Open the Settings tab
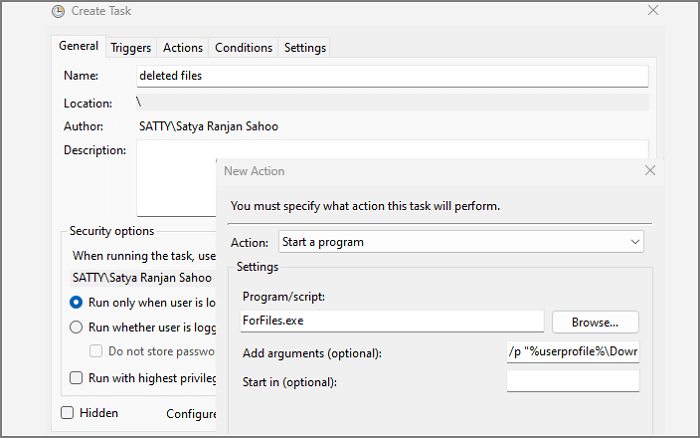The width and height of the screenshot is (700, 438). [305, 48]
